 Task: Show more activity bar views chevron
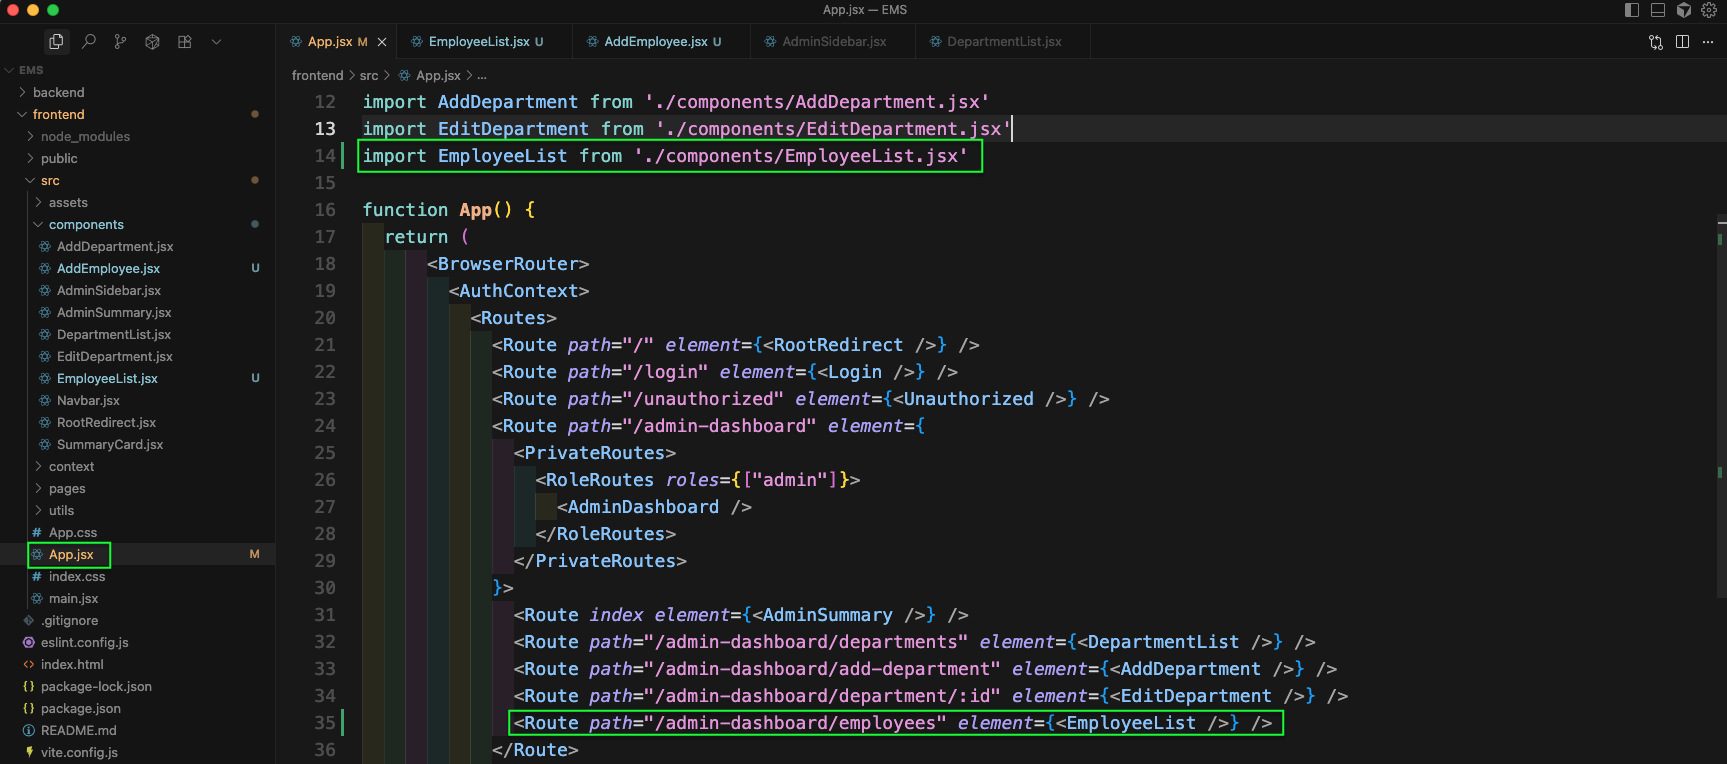216,42
